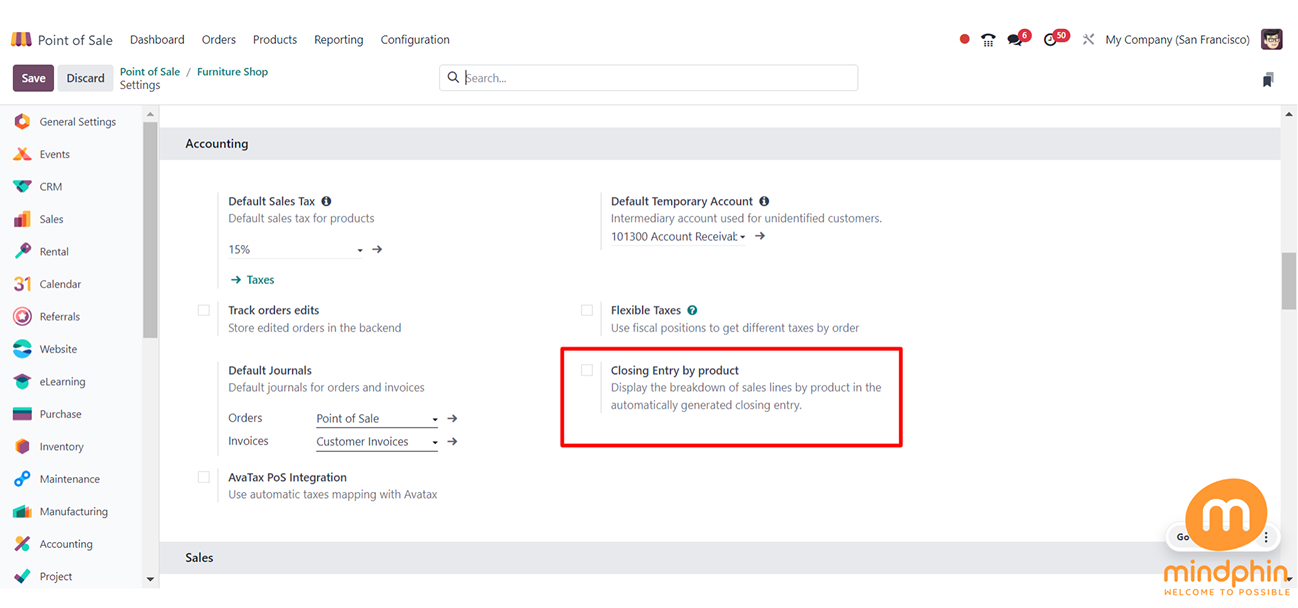This screenshot has height=608, width=1298.
Task: Follow the Taxes link
Action: pyautogui.click(x=259, y=280)
